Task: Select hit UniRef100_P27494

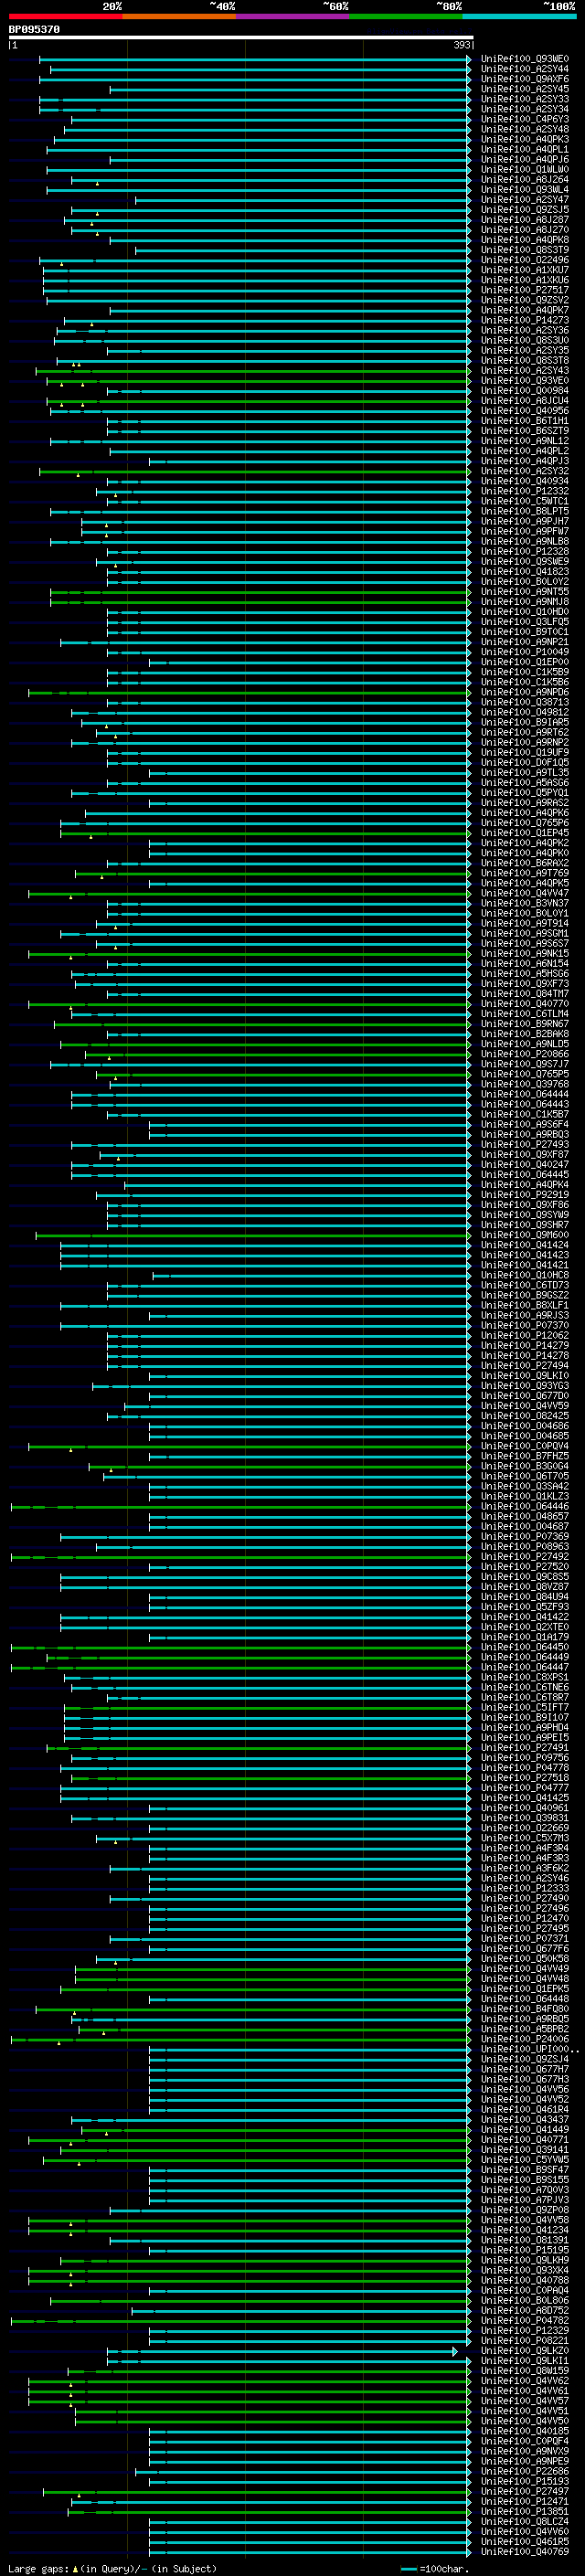Action: point(524,1366)
